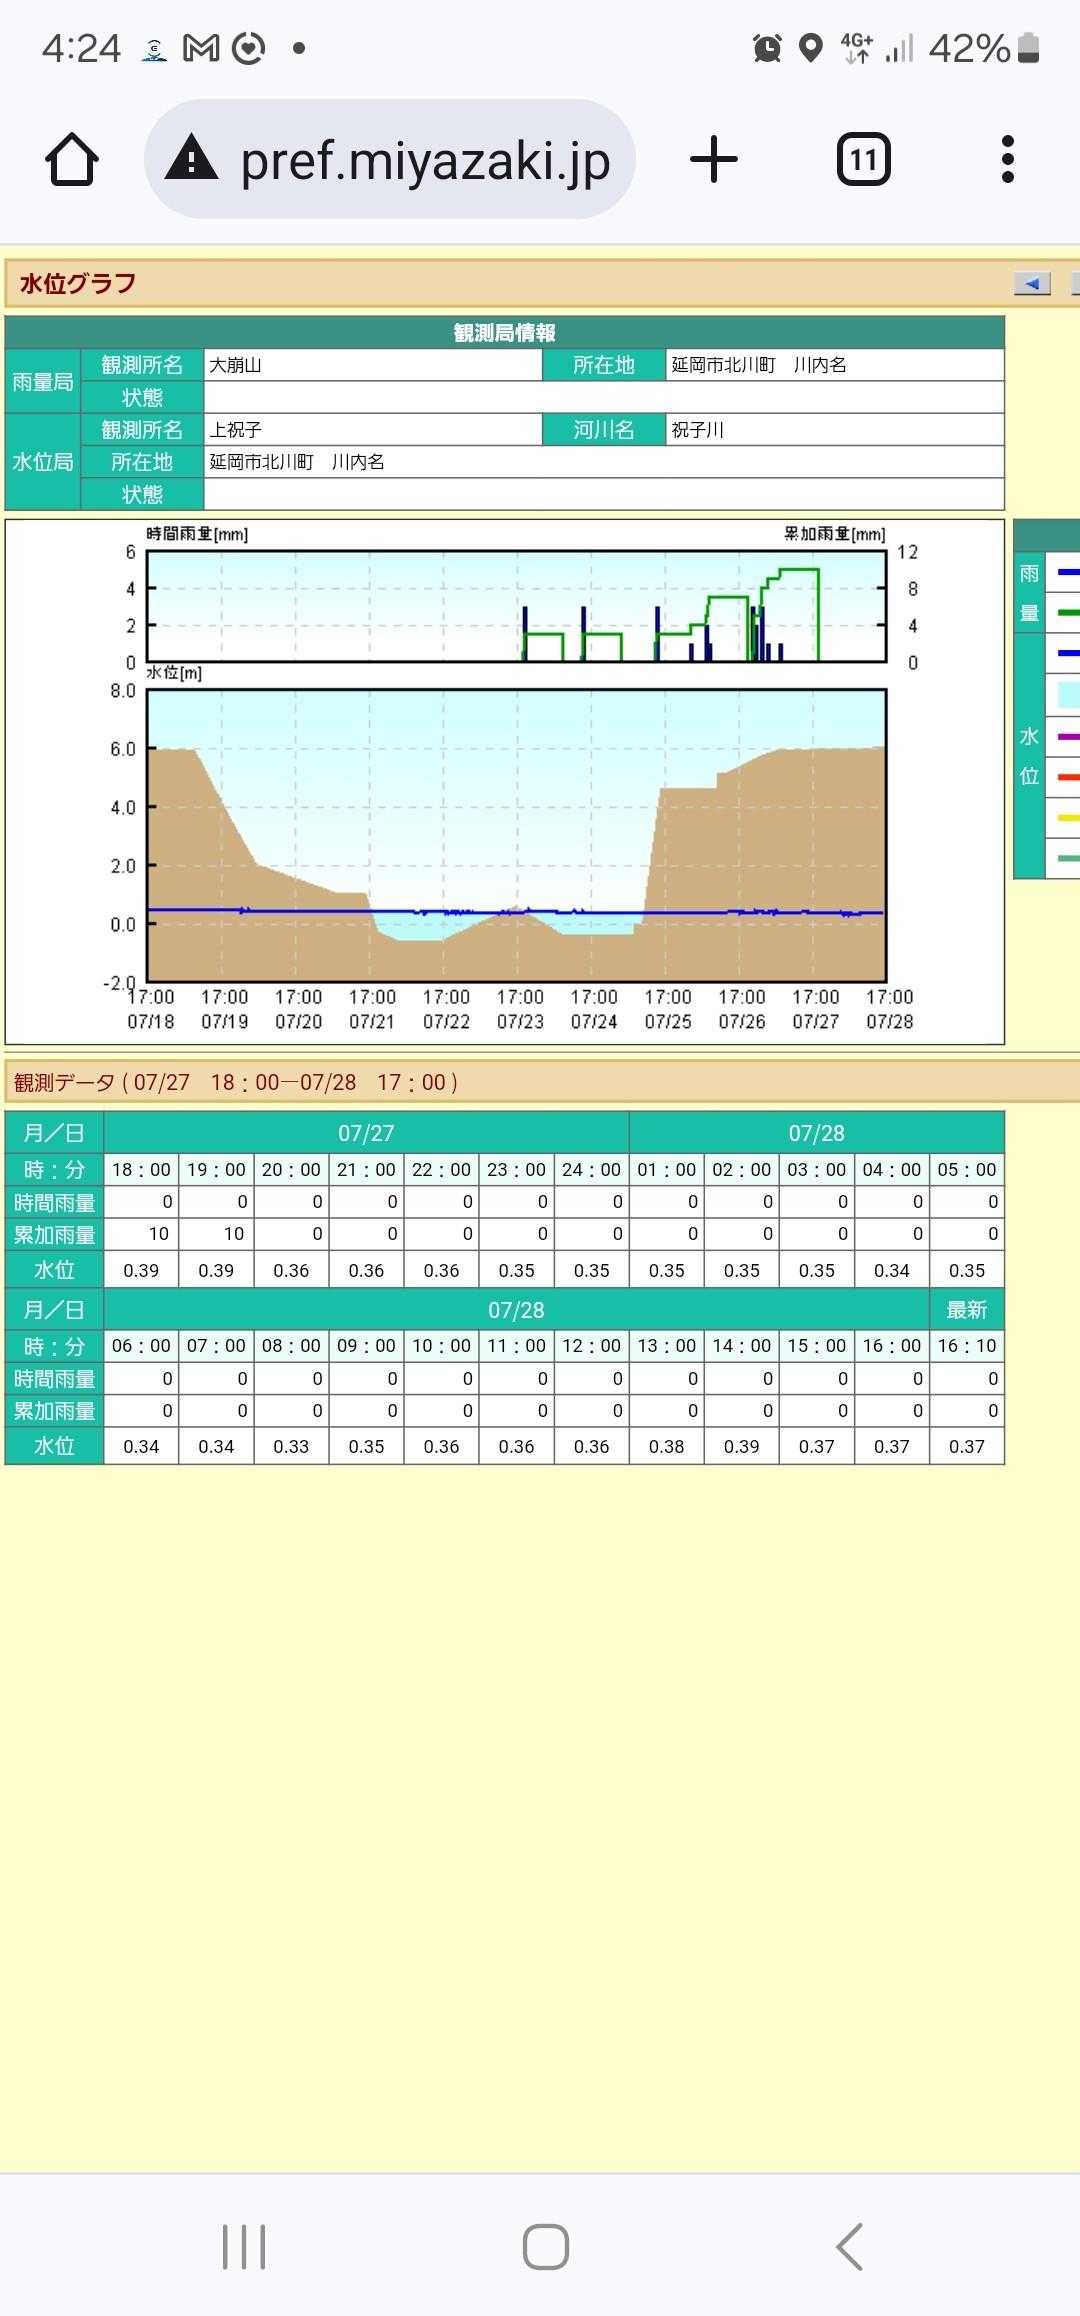Open the browser three-dot menu
The width and height of the screenshot is (1080, 2316).
coord(1007,160)
